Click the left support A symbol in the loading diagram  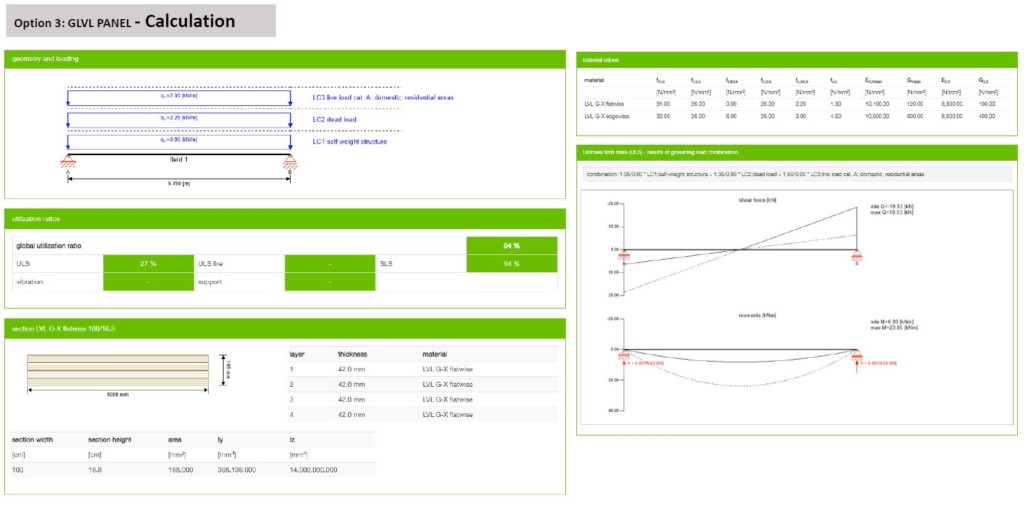tap(68, 162)
